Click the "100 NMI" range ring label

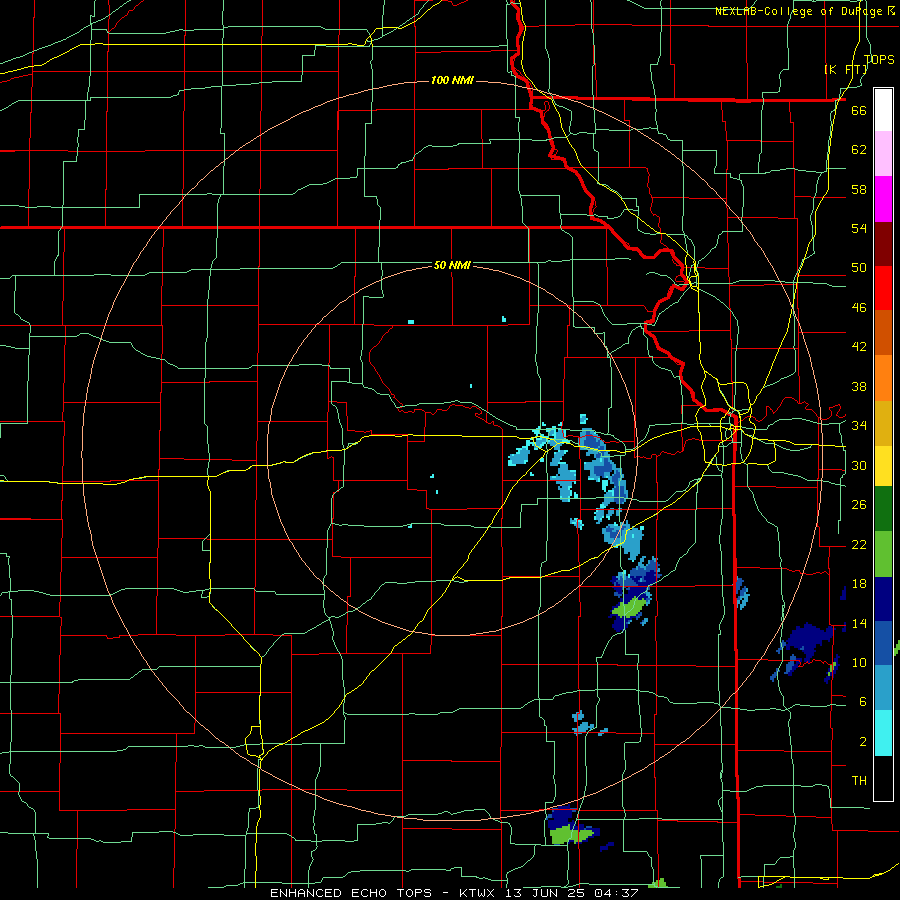click(452, 80)
